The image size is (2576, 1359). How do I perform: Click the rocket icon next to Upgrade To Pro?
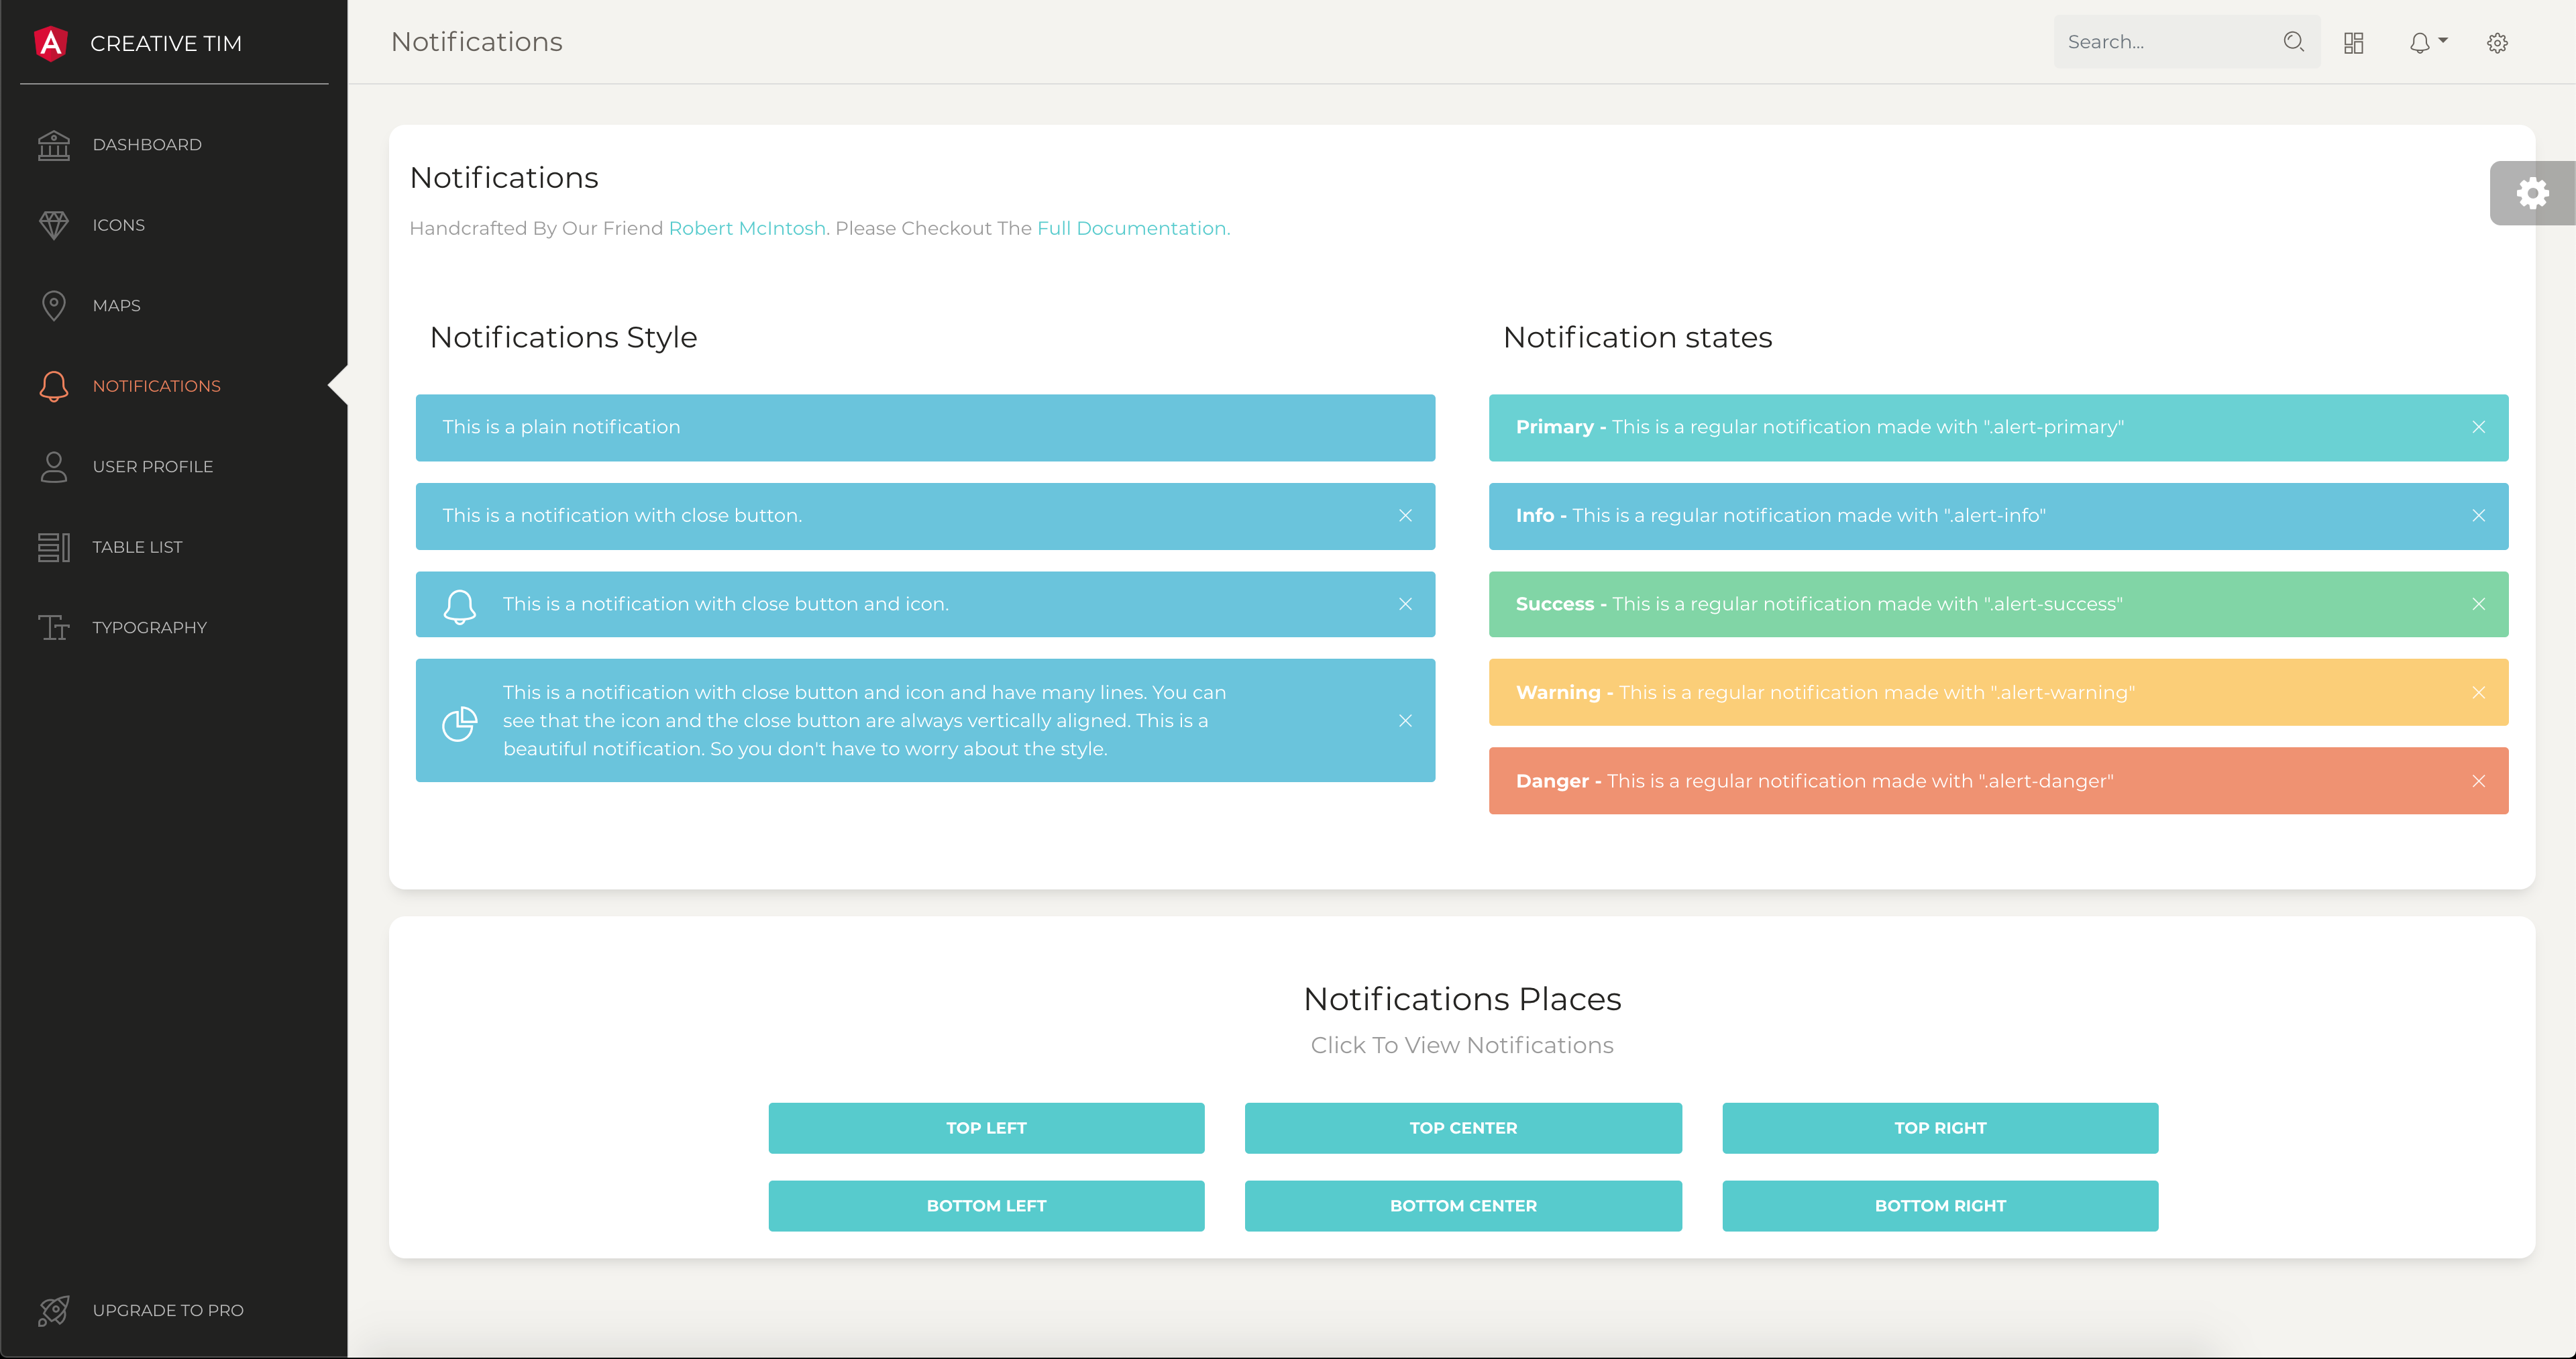point(54,1310)
